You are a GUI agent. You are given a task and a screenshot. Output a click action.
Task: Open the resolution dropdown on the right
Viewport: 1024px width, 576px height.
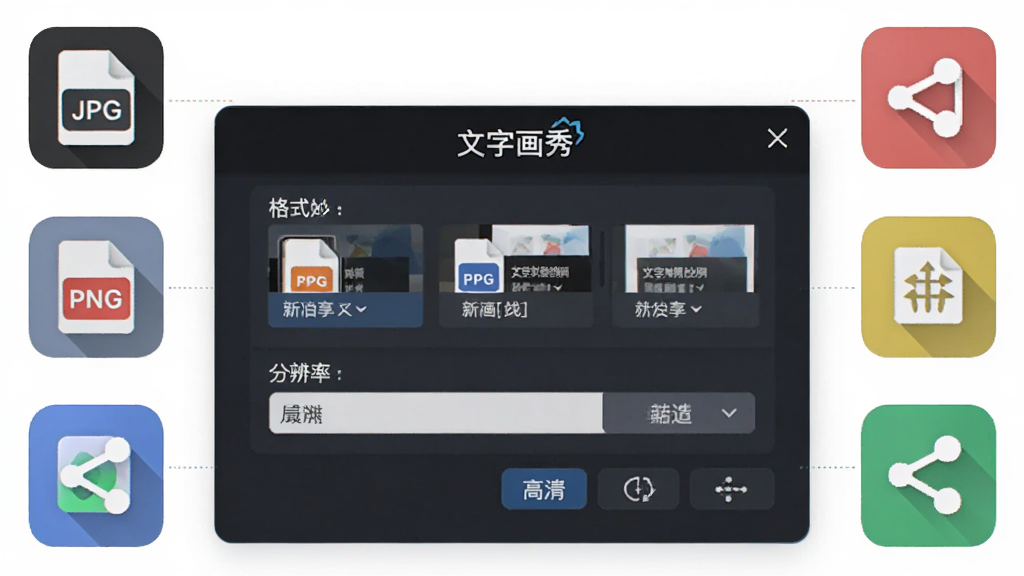tap(679, 413)
